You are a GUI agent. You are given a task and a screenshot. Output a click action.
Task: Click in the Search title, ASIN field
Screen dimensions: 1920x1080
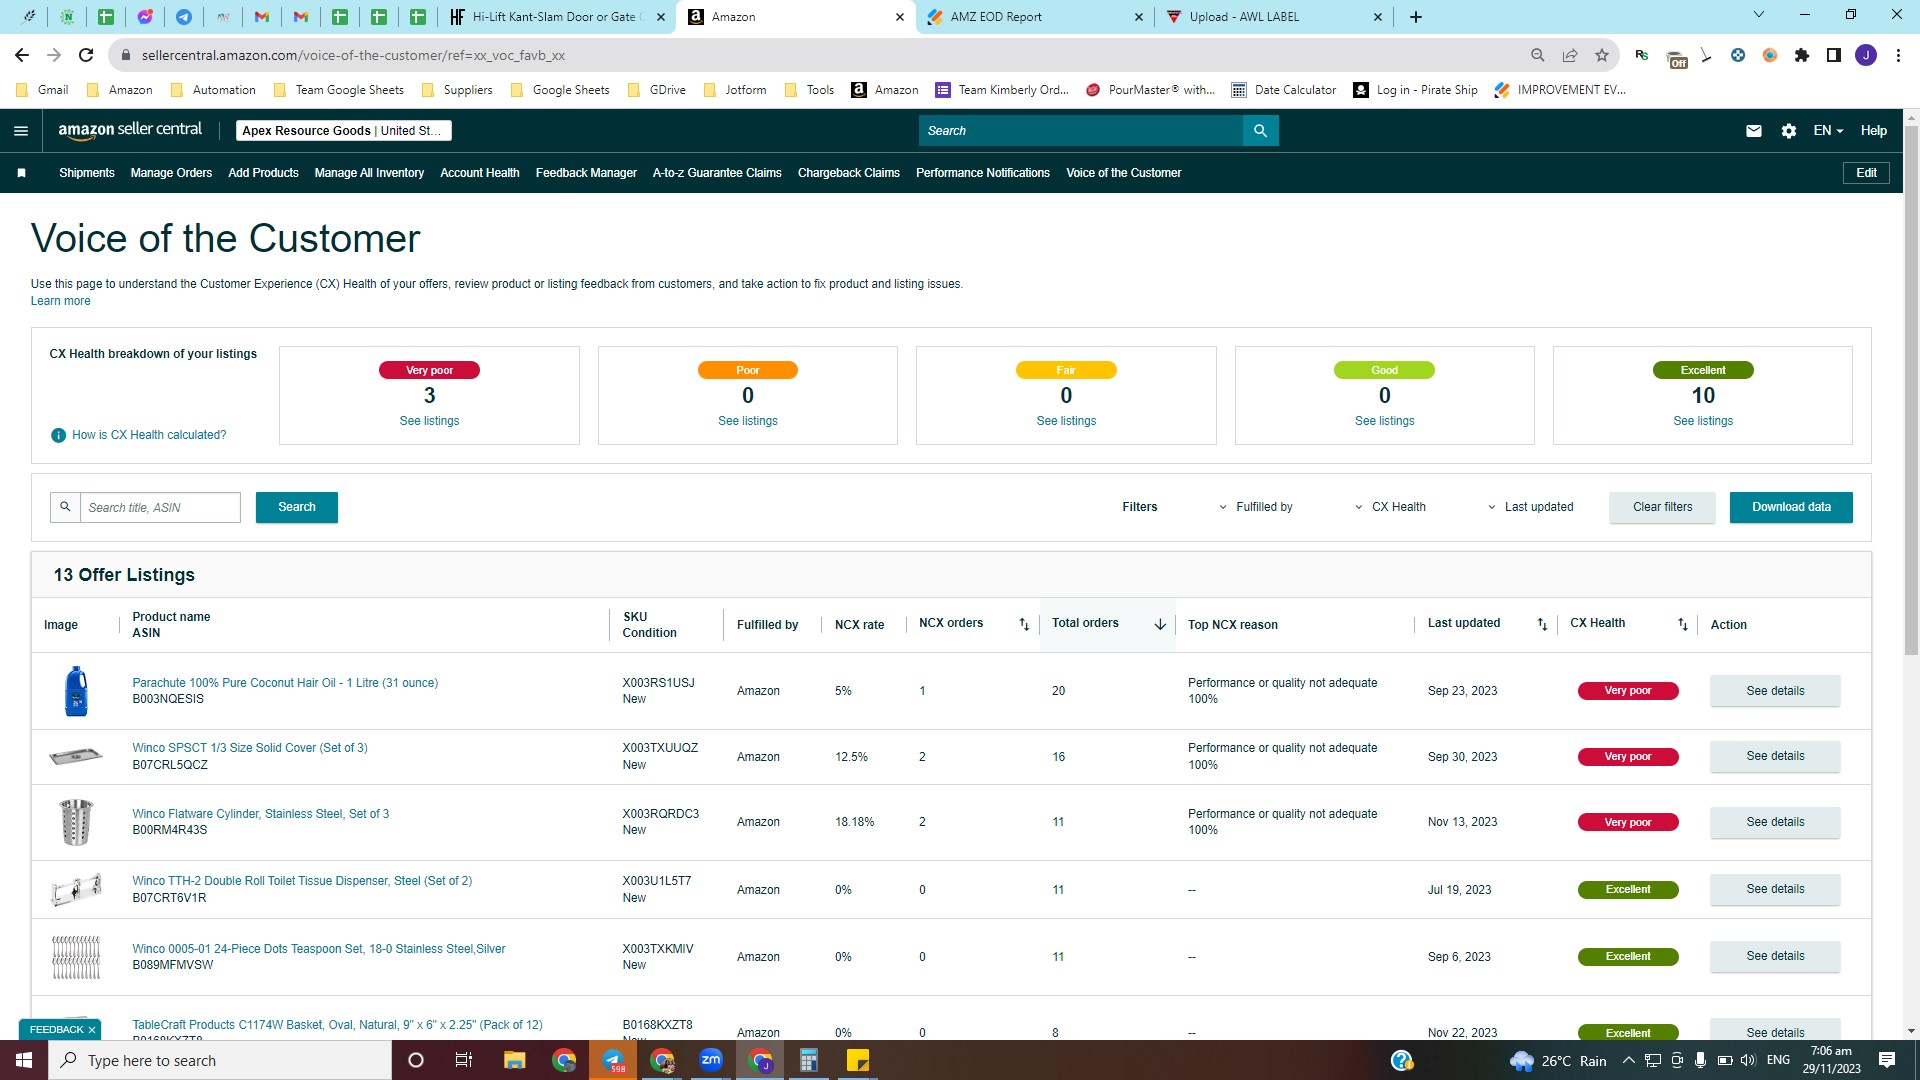pyautogui.click(x=160, y=507)
